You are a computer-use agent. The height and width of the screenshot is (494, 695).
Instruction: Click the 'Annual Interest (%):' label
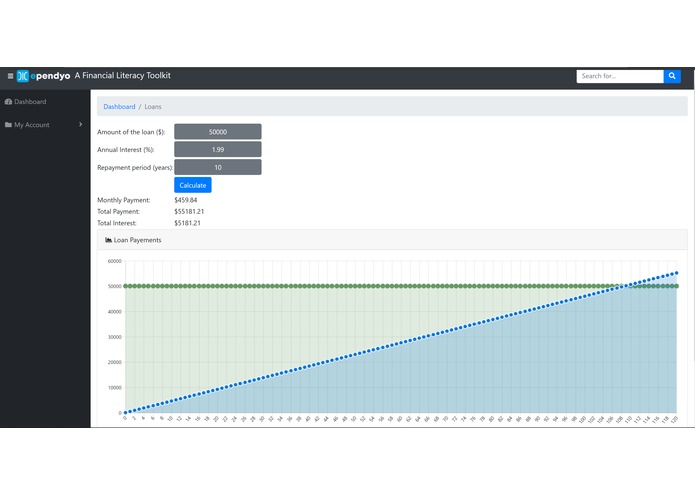coord(126,150)
